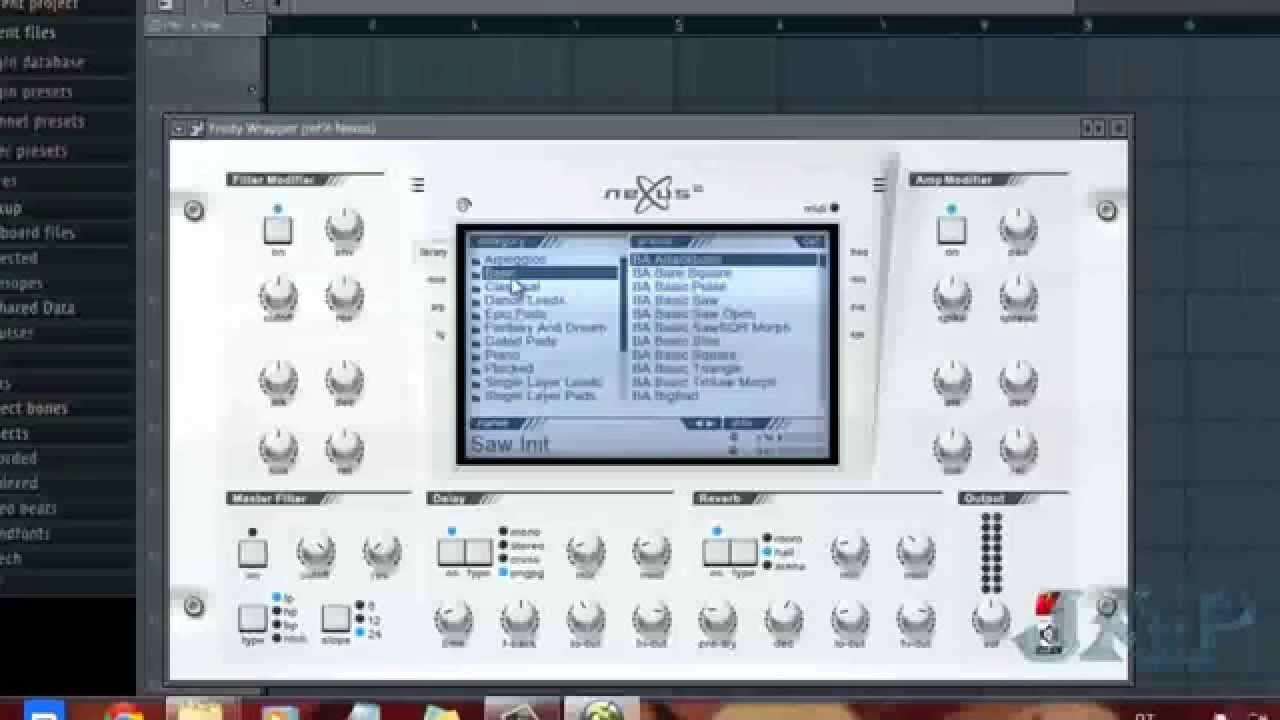The image size is (1280, 720).
Task: Click the Master Filter cutoff knob
Action: tap(316, 551)
